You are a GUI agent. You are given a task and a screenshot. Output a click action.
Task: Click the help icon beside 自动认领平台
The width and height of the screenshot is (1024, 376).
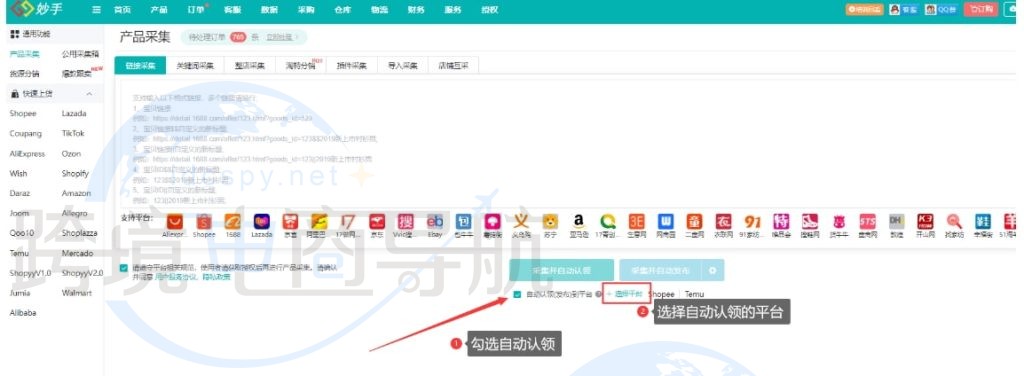[x=598, y=294]
